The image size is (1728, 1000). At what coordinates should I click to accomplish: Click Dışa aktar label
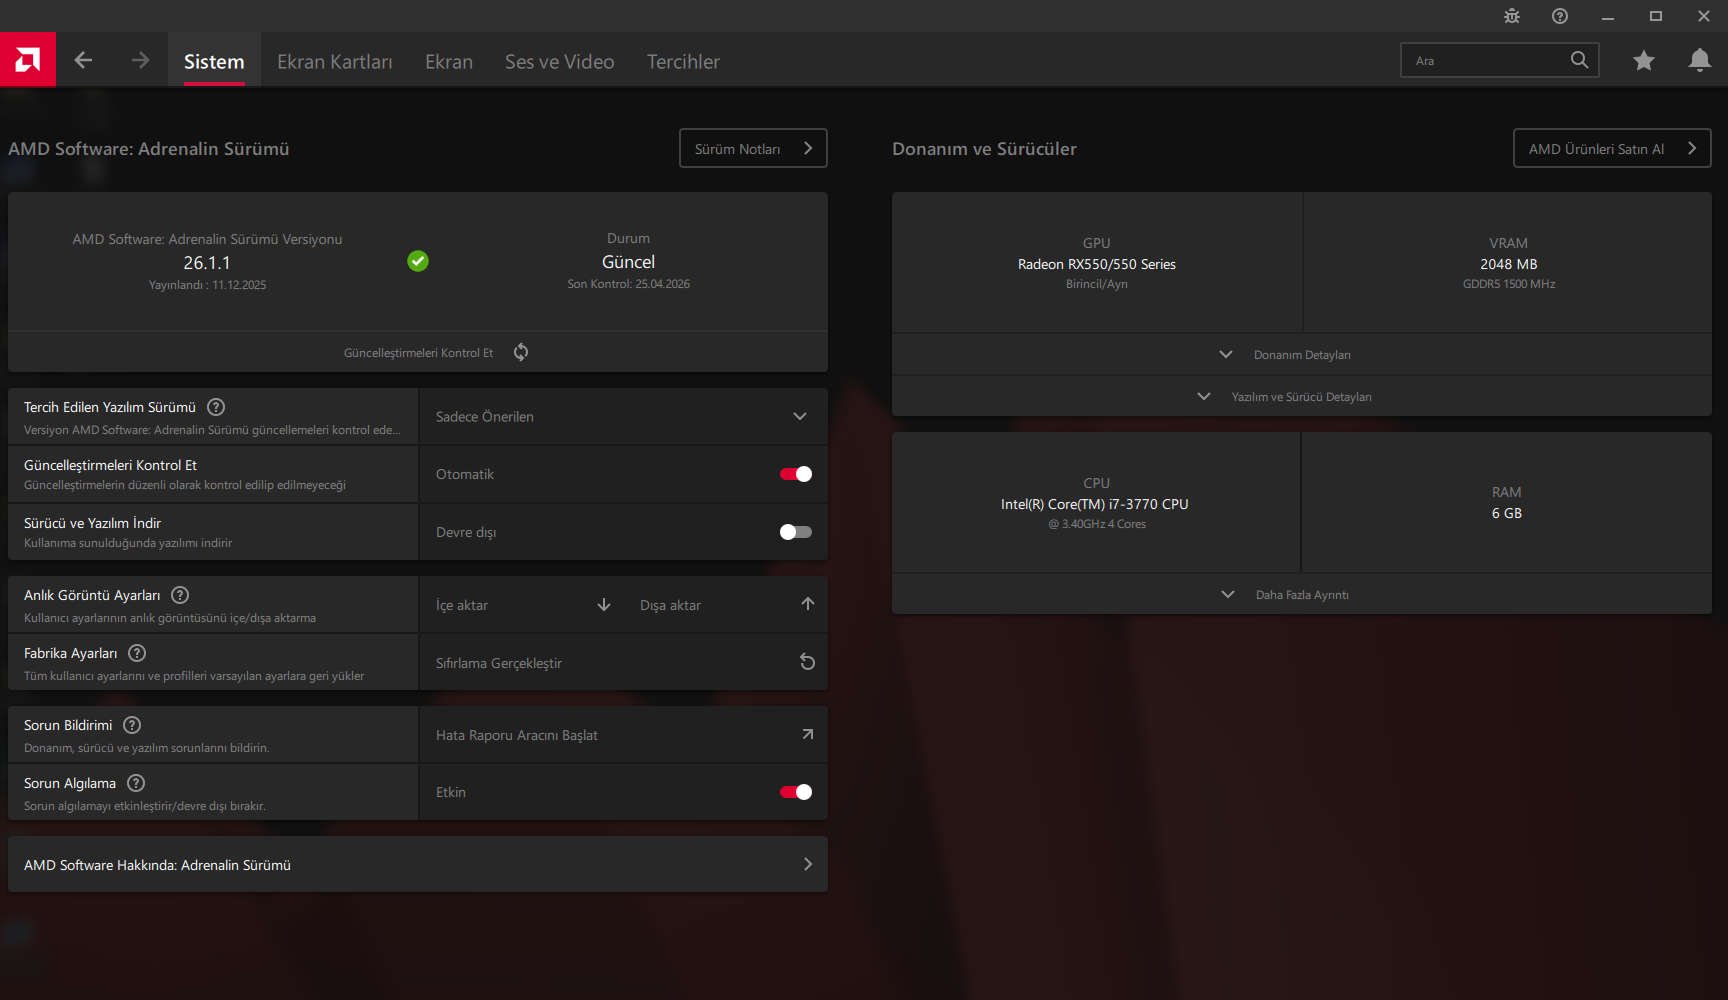670,605
